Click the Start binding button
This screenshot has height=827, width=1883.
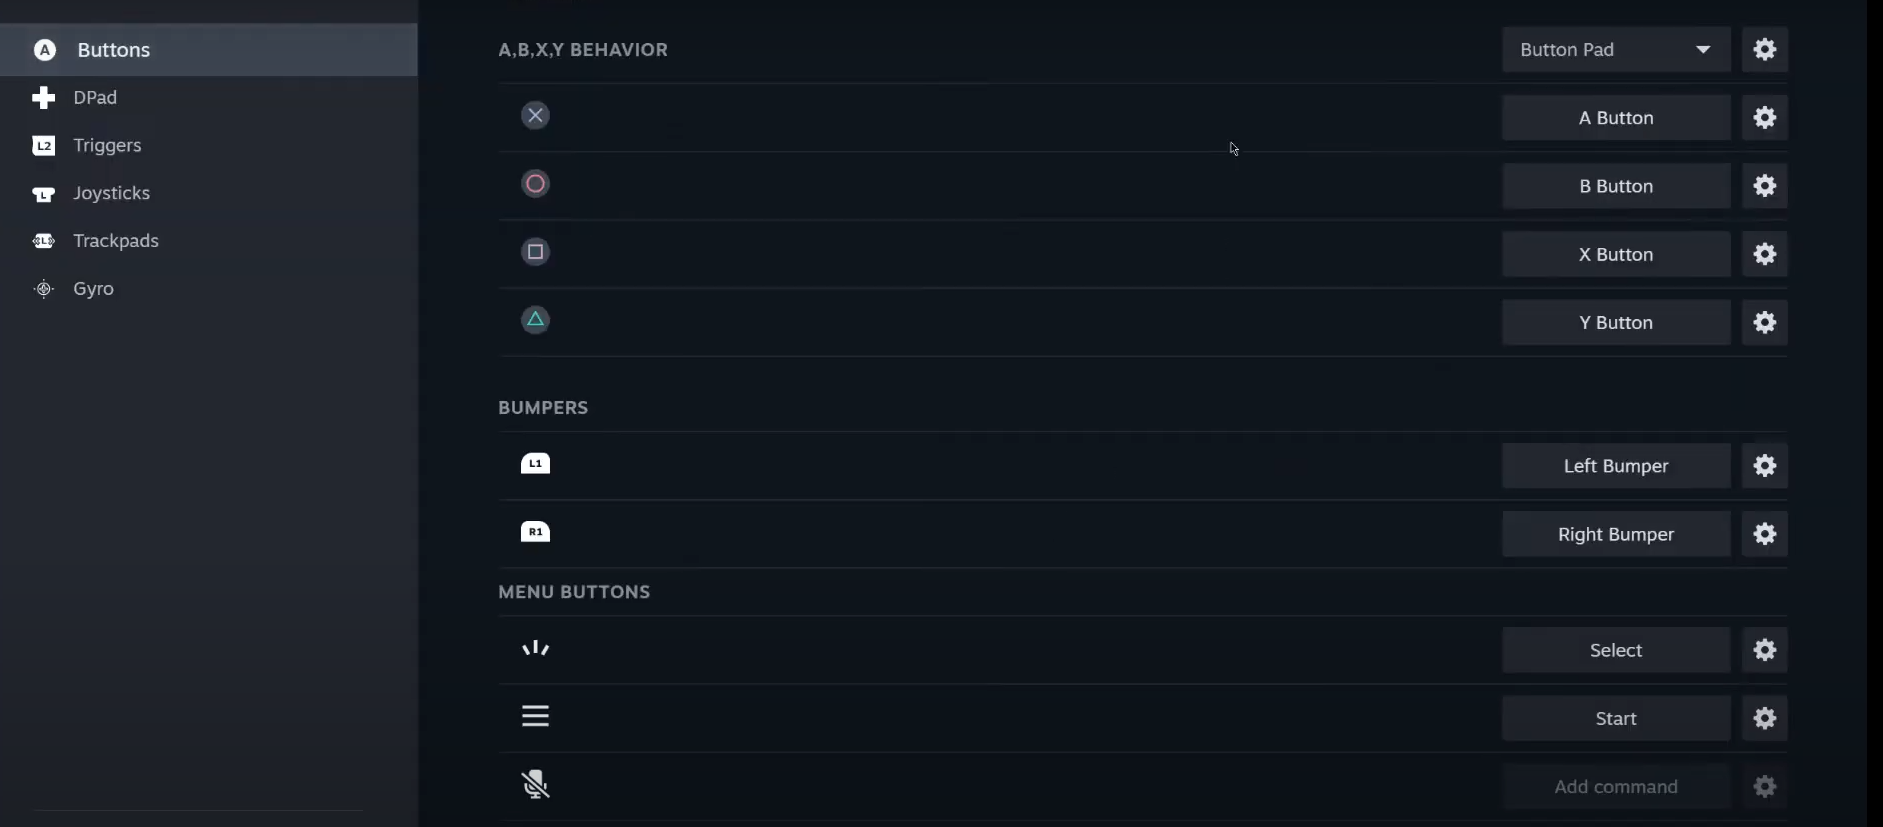tap(1616, 718)
